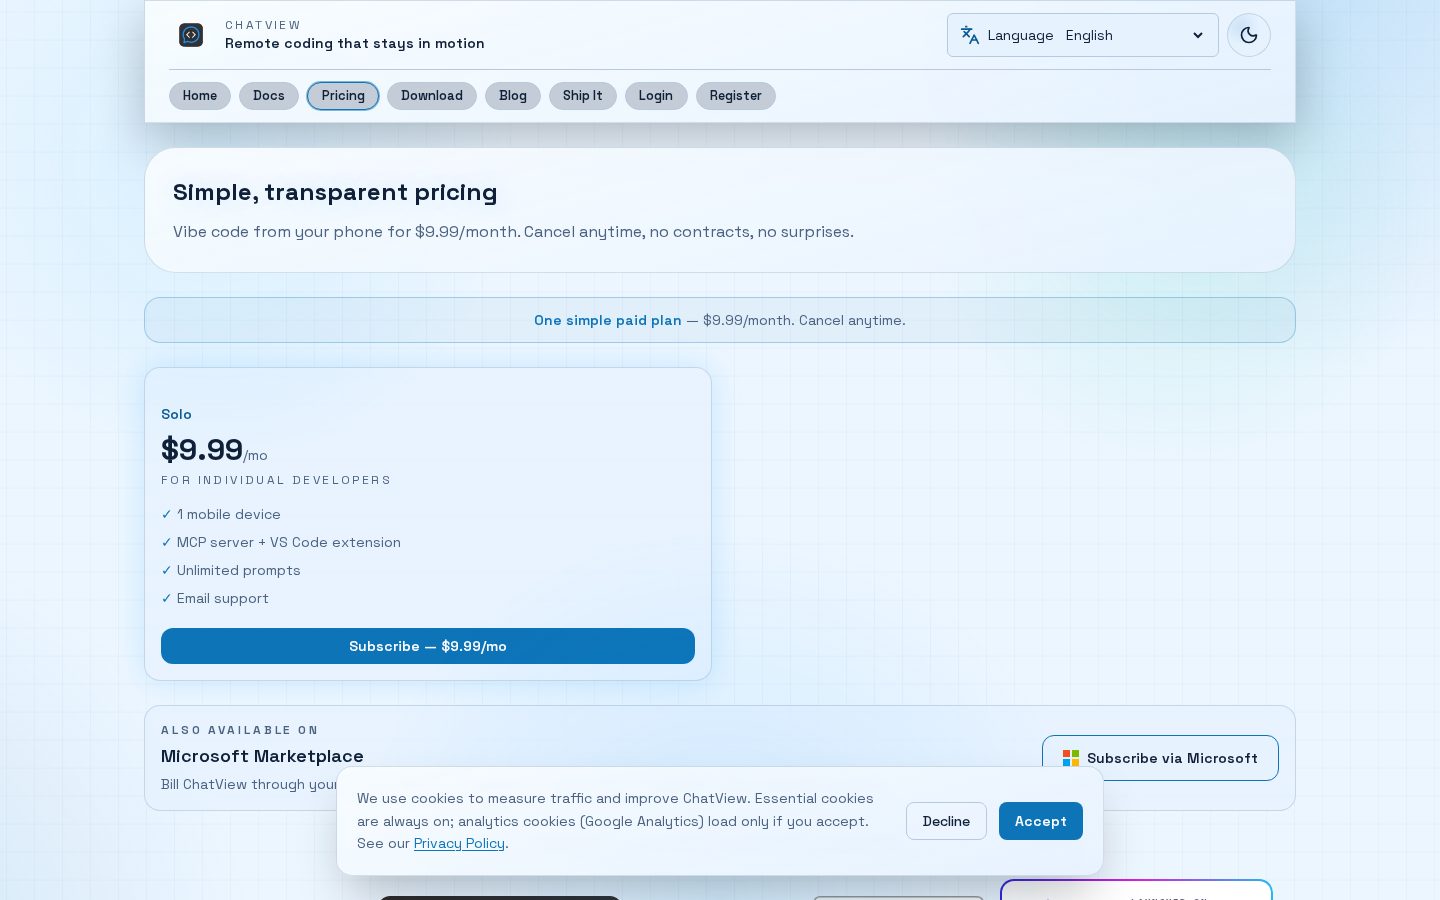Accept analytics cookies
The height and width of the screenshot is (900, 1440).
coord(1041,821)
